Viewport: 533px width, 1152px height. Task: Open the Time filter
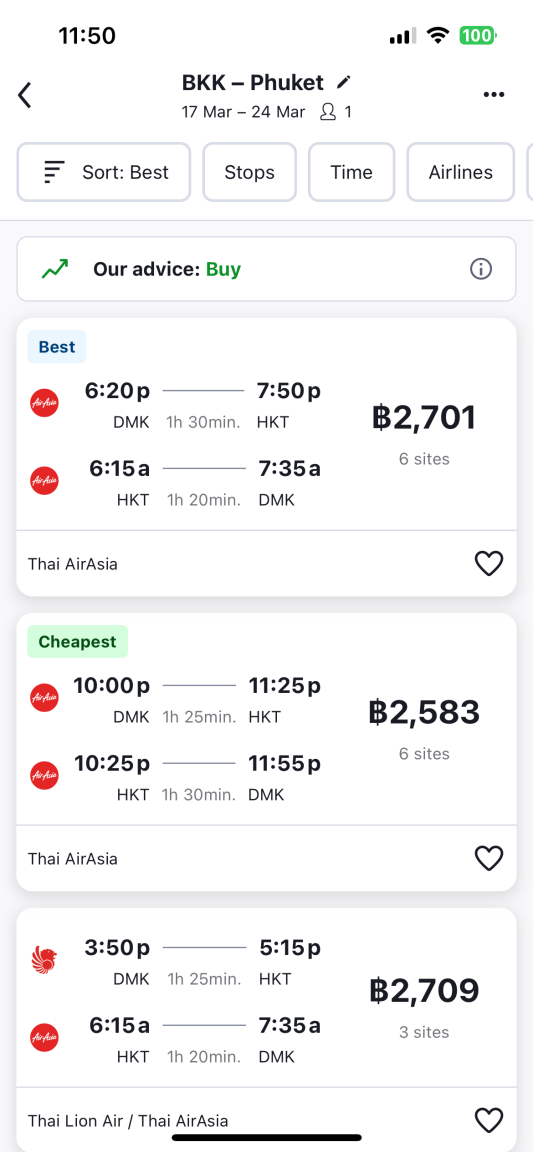pyautogui.click(x=351, y=172)
